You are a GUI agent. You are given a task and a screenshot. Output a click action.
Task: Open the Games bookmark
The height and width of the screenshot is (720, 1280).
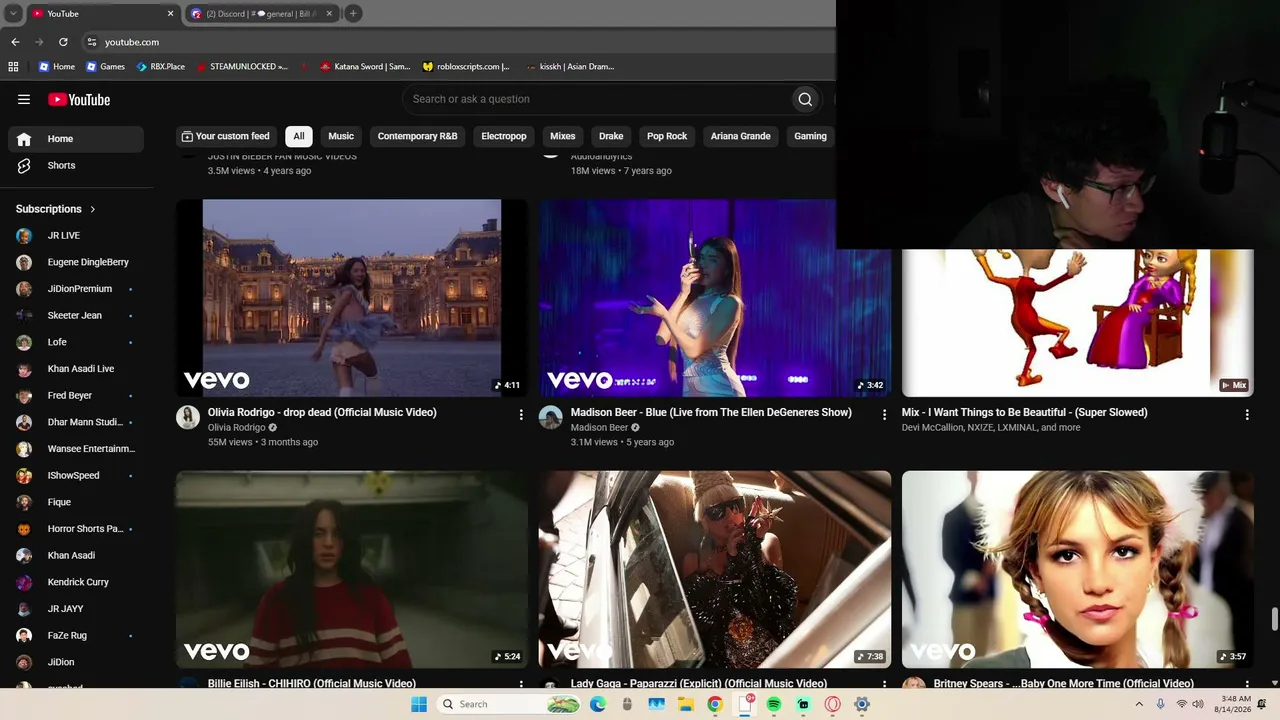click(105, 67)
